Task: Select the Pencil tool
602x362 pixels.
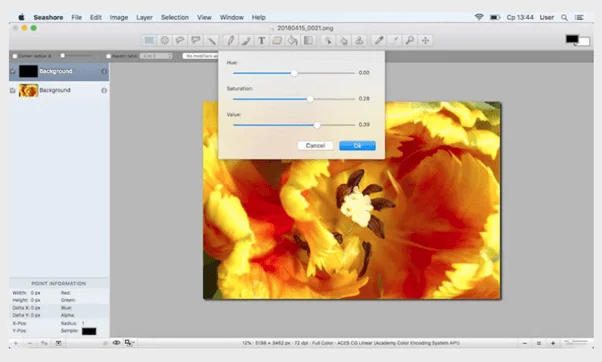Action: 230,40
